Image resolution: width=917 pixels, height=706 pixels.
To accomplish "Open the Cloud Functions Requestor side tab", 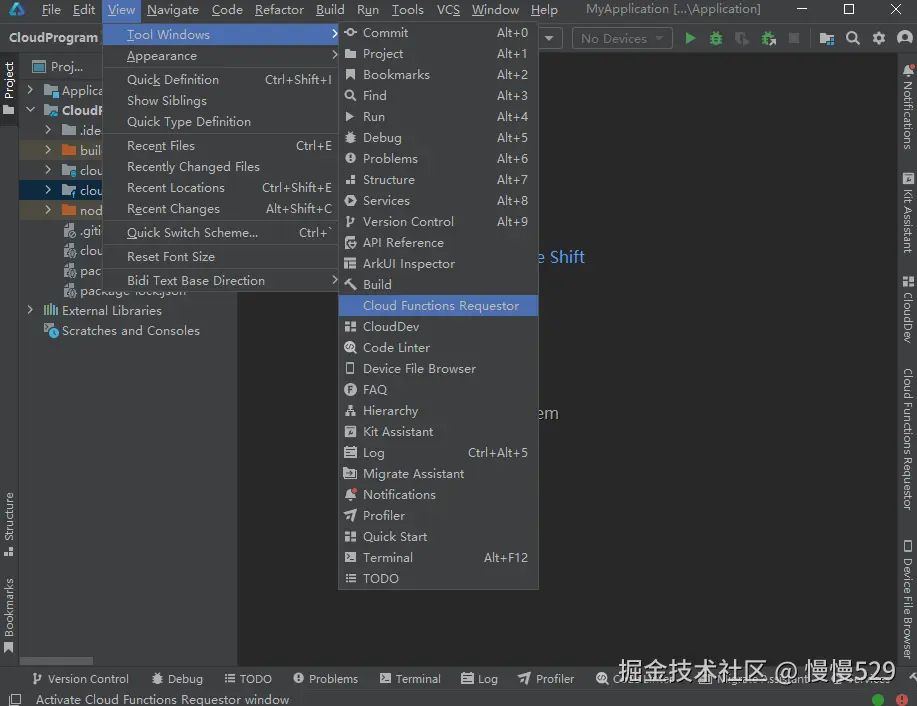I will pyautogui.click(x=908, y=439).
